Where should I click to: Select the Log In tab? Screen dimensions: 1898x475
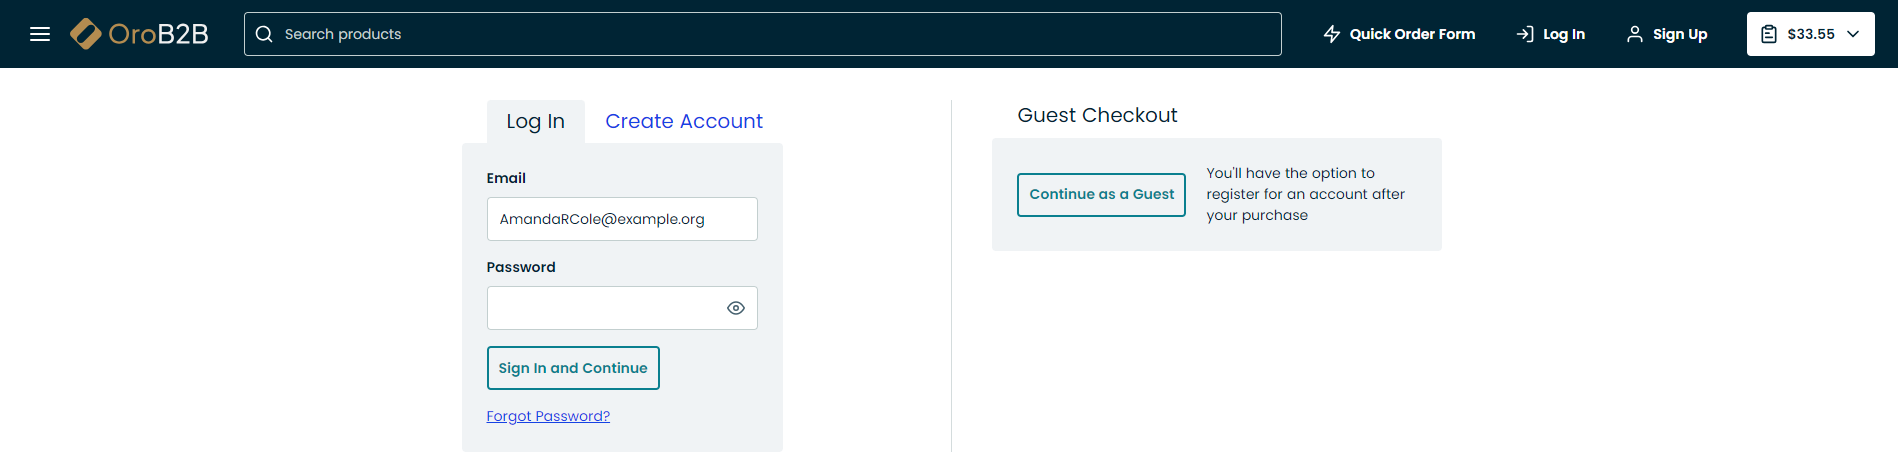tap(535, 121)
